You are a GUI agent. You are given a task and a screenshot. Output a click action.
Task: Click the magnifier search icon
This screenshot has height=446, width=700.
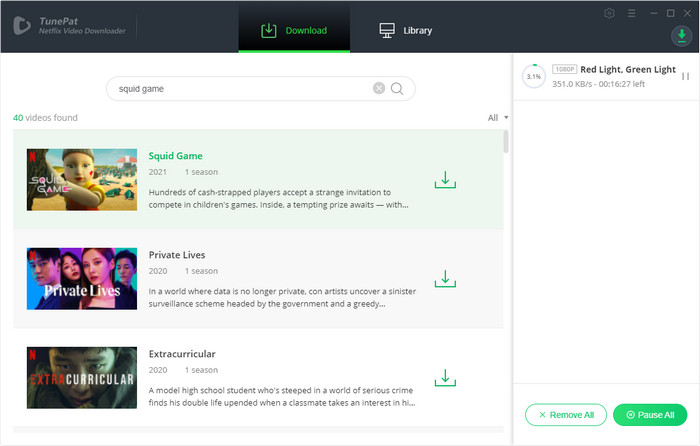coord(397,89)
